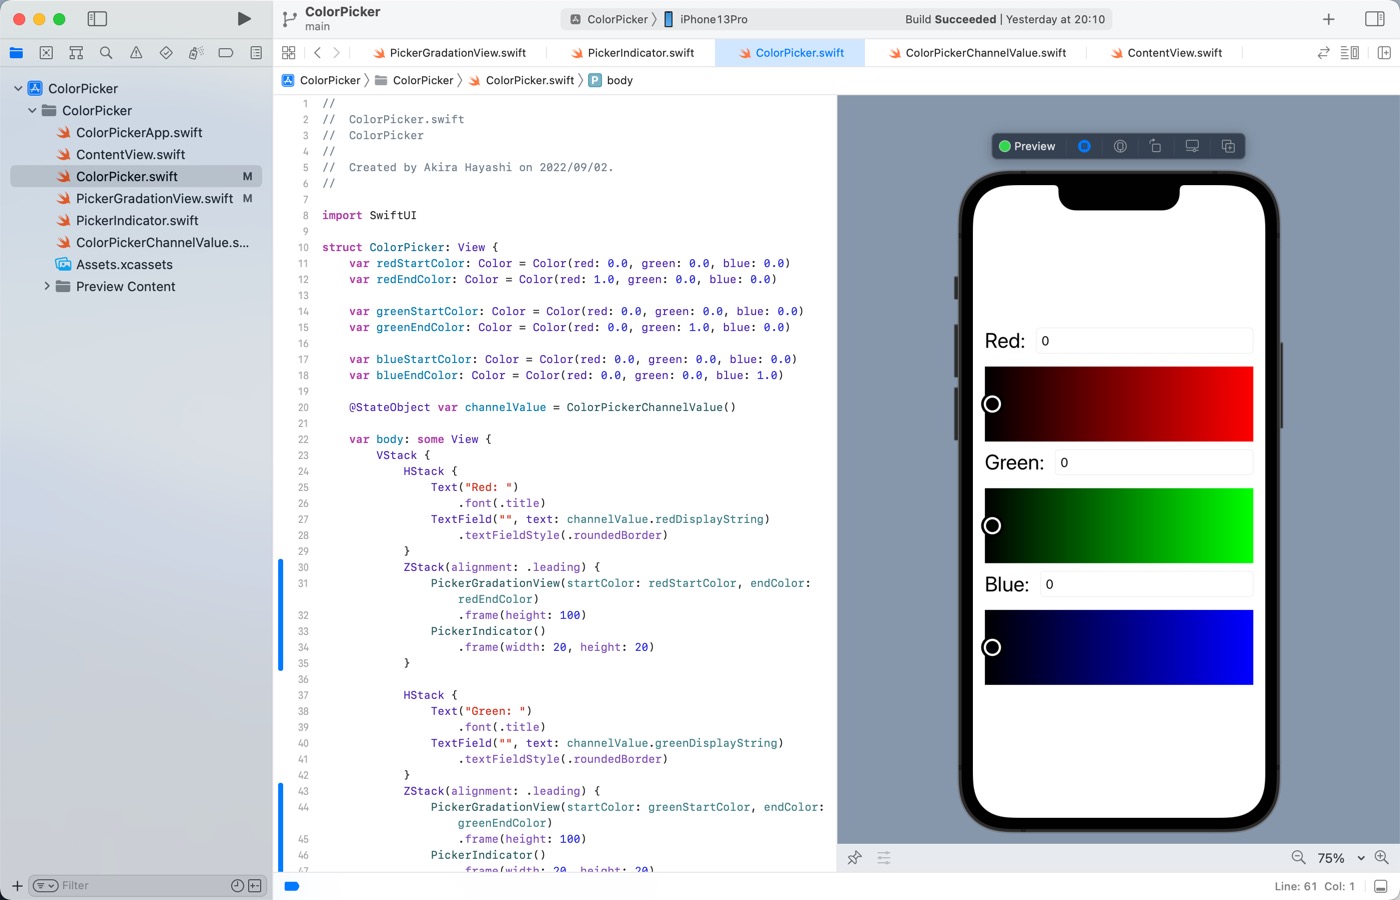The width and height of the screenshot is (1400, 900).
Task: Open the related items grid menu
Action: pyautogui.click(x=289, y=53)
